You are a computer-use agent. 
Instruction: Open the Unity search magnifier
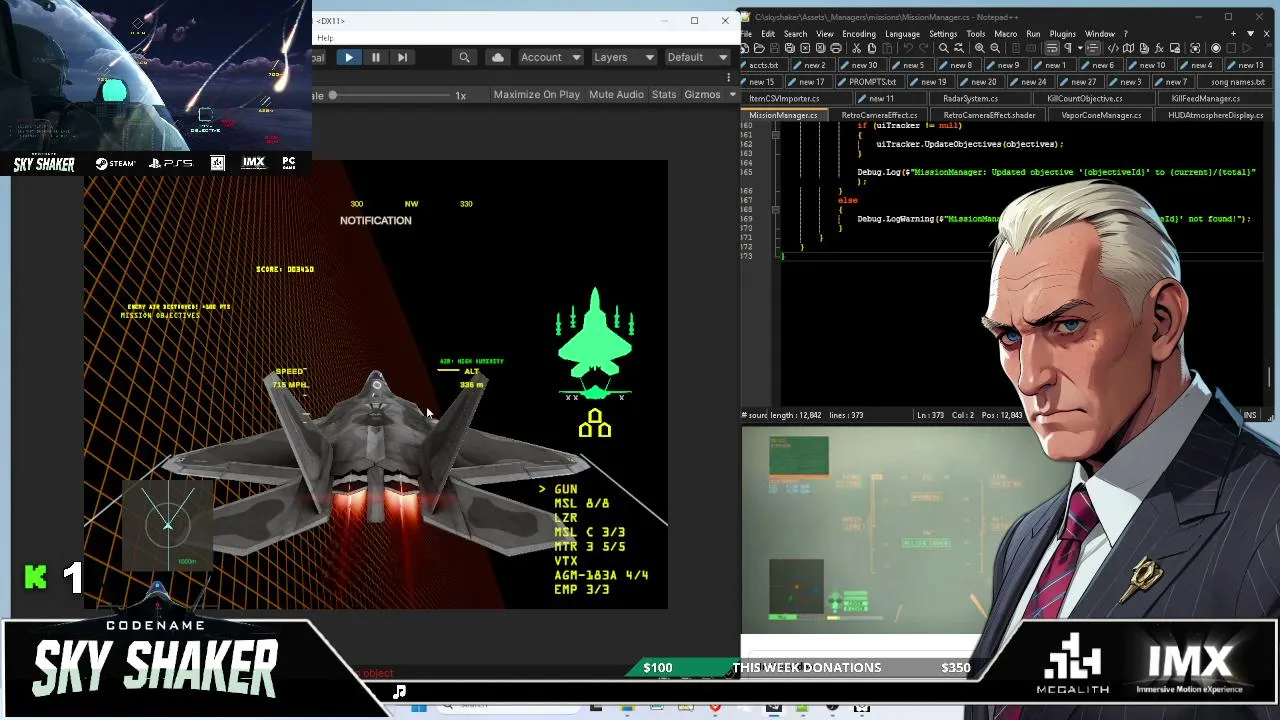464,58
